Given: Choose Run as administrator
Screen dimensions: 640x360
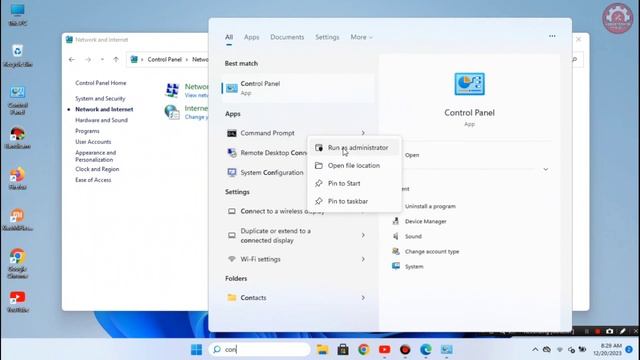Looking at the screenshot, I should coord(354,148).
